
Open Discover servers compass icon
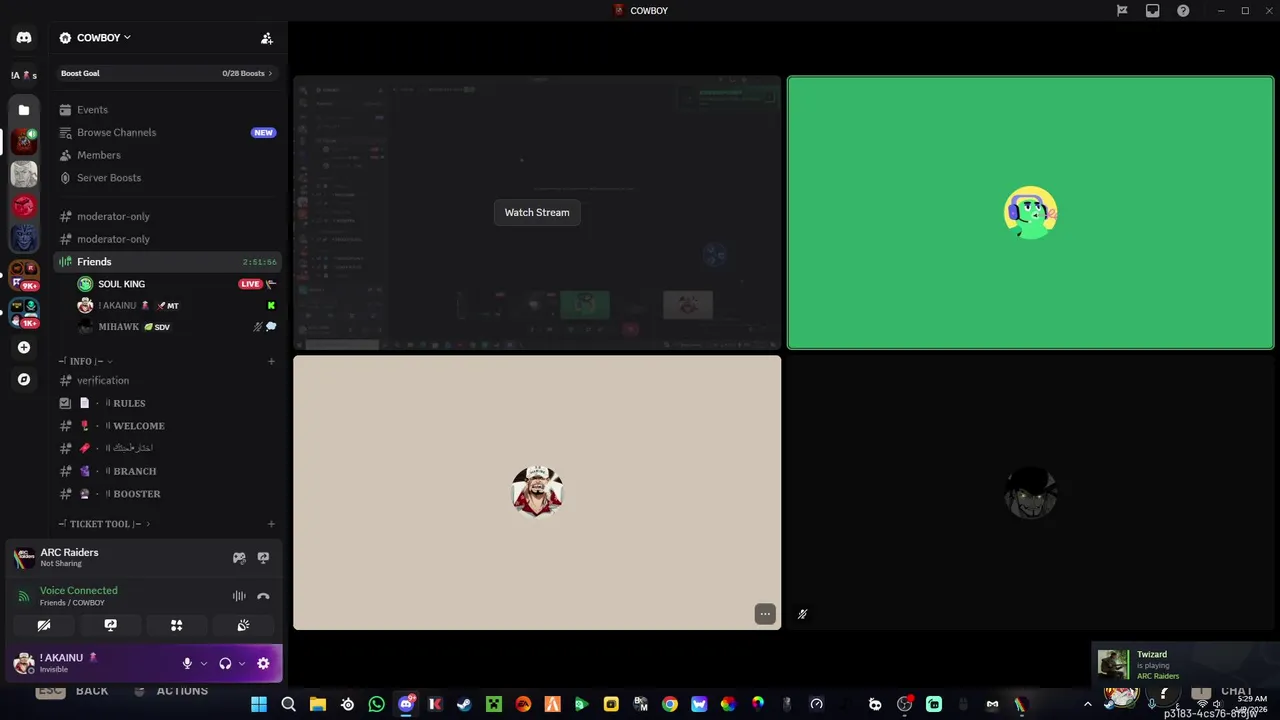point(24,380)
